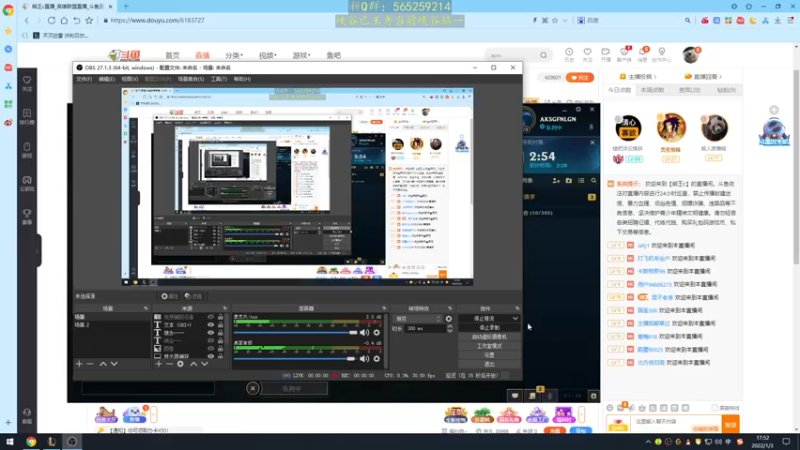Expand Douyu 分类 category menu
Viewport: 800px width, 450px height.
pos(234,55)
